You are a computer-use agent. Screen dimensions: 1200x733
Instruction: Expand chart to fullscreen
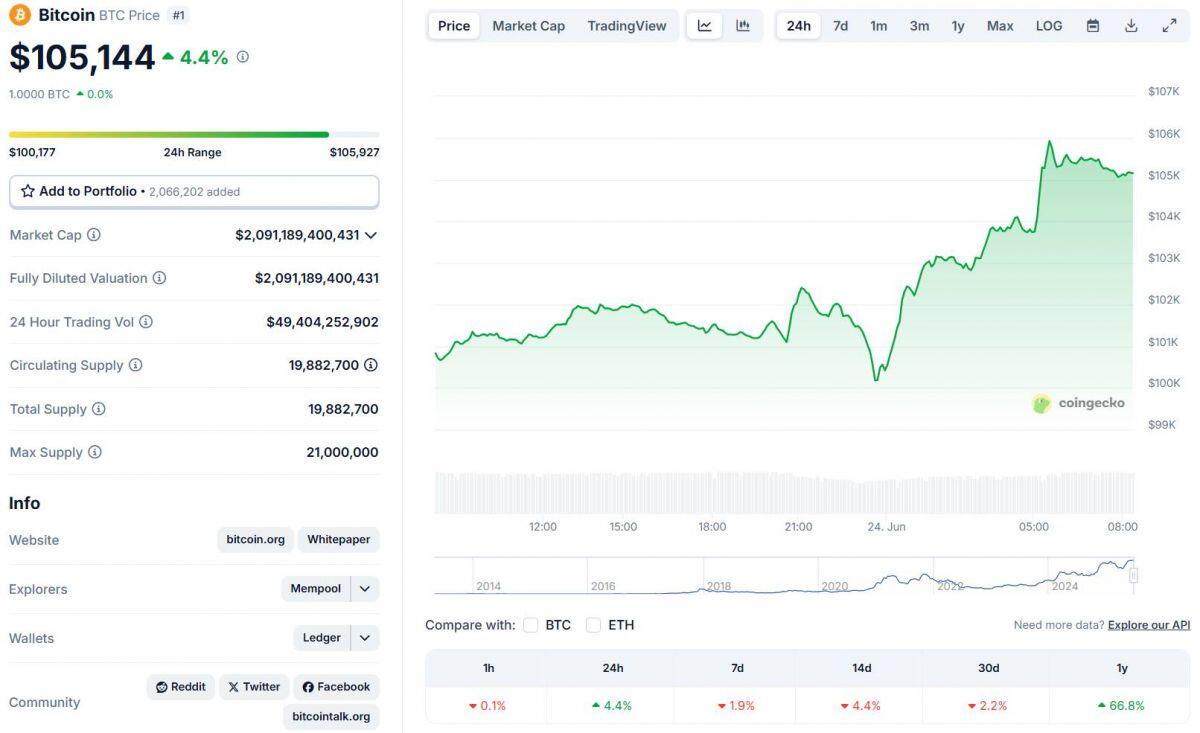coord(1169,26)
